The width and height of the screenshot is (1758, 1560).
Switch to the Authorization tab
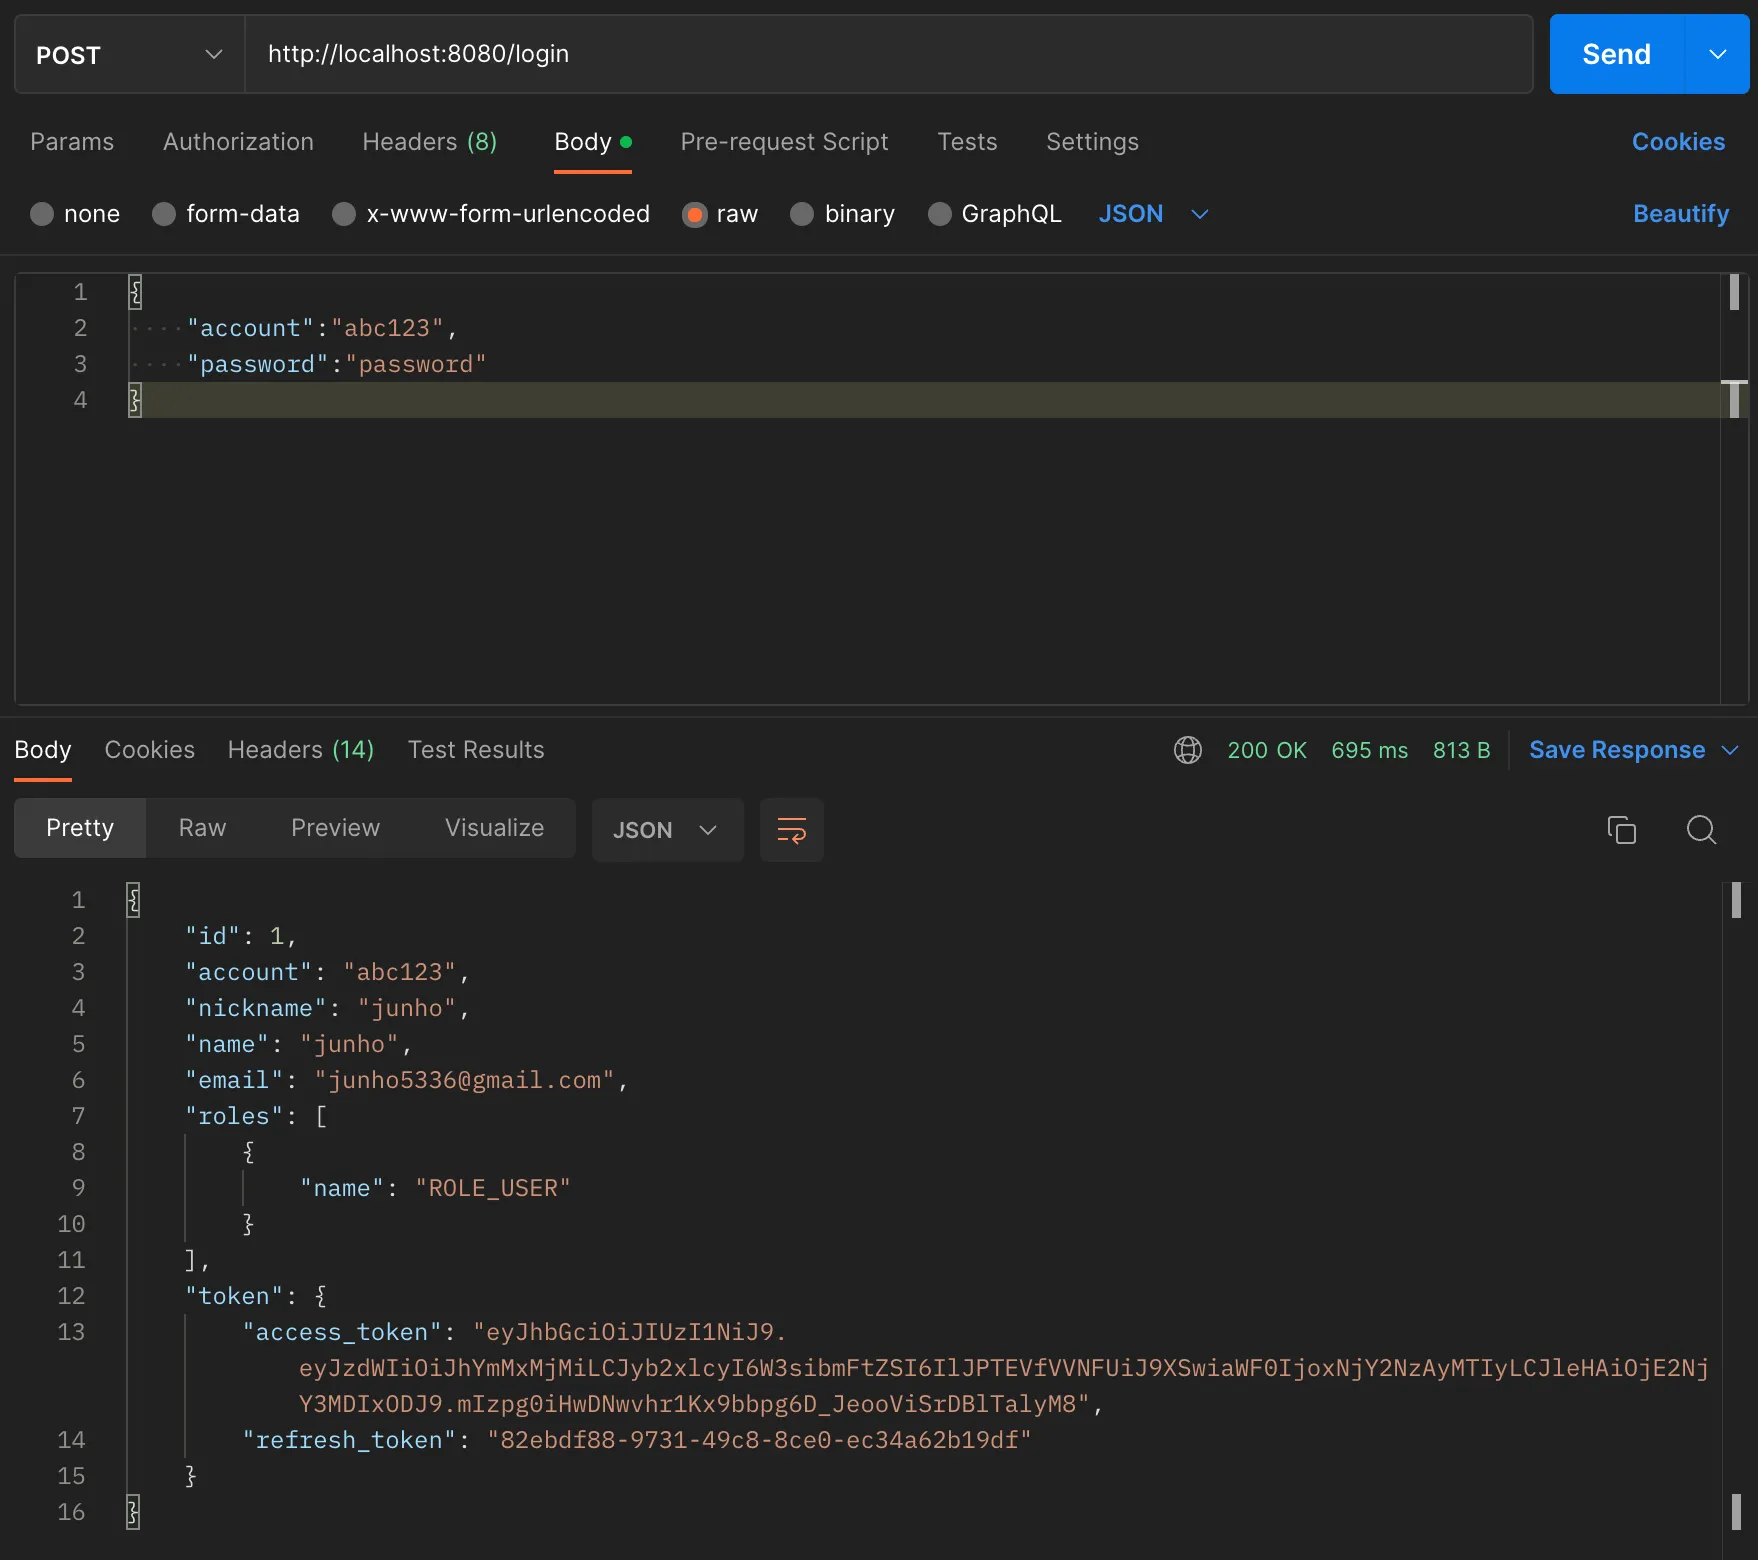pyautogui.click(x=238, y=142)
